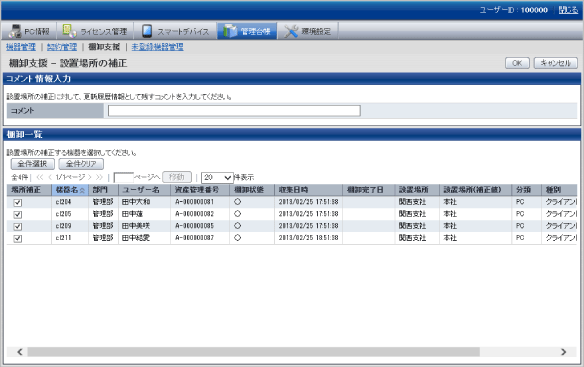Select the スマートデバイス phone icon
The image size is (584, 367).
coord(147,31)
